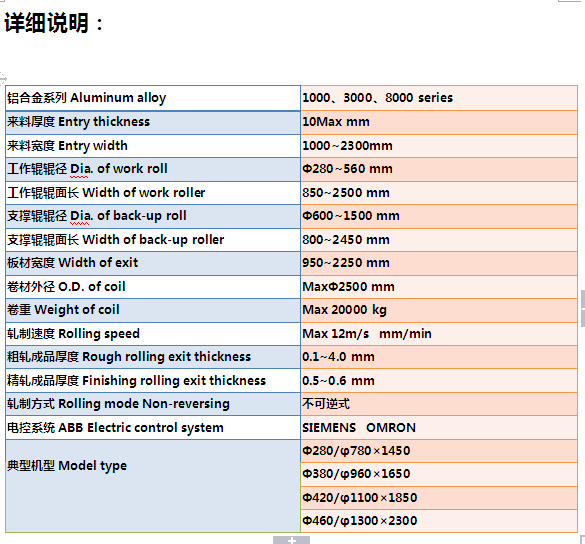Image resolution: width=585 pixels, height=544 pixels.
Task: Click the 10Max mm value cell
Action: click(439, 122)
